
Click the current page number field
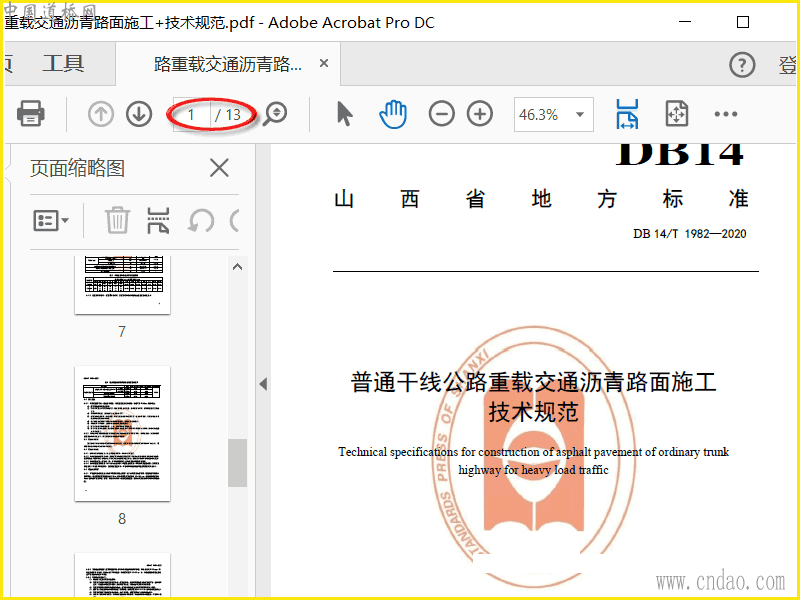pyautogui.click(x=192, y=115)
